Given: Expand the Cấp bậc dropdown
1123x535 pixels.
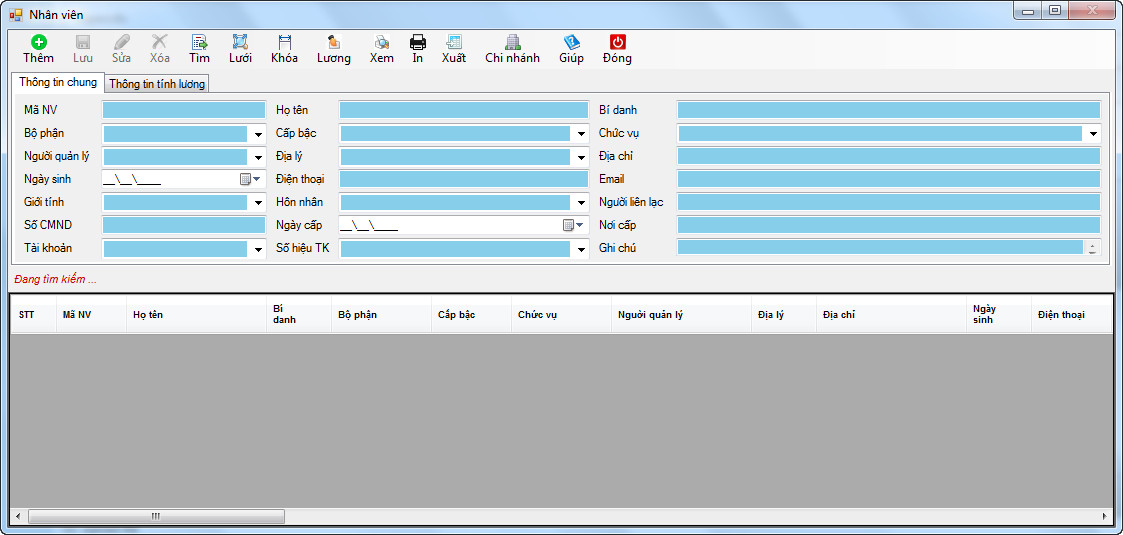Looking at the screenshot, I should 581,134.
